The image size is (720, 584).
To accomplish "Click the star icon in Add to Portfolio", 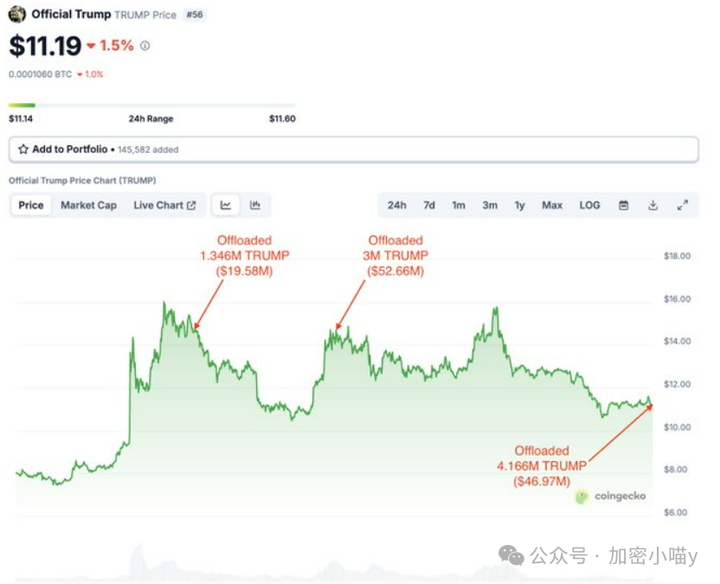I will (x=23, y=149).
